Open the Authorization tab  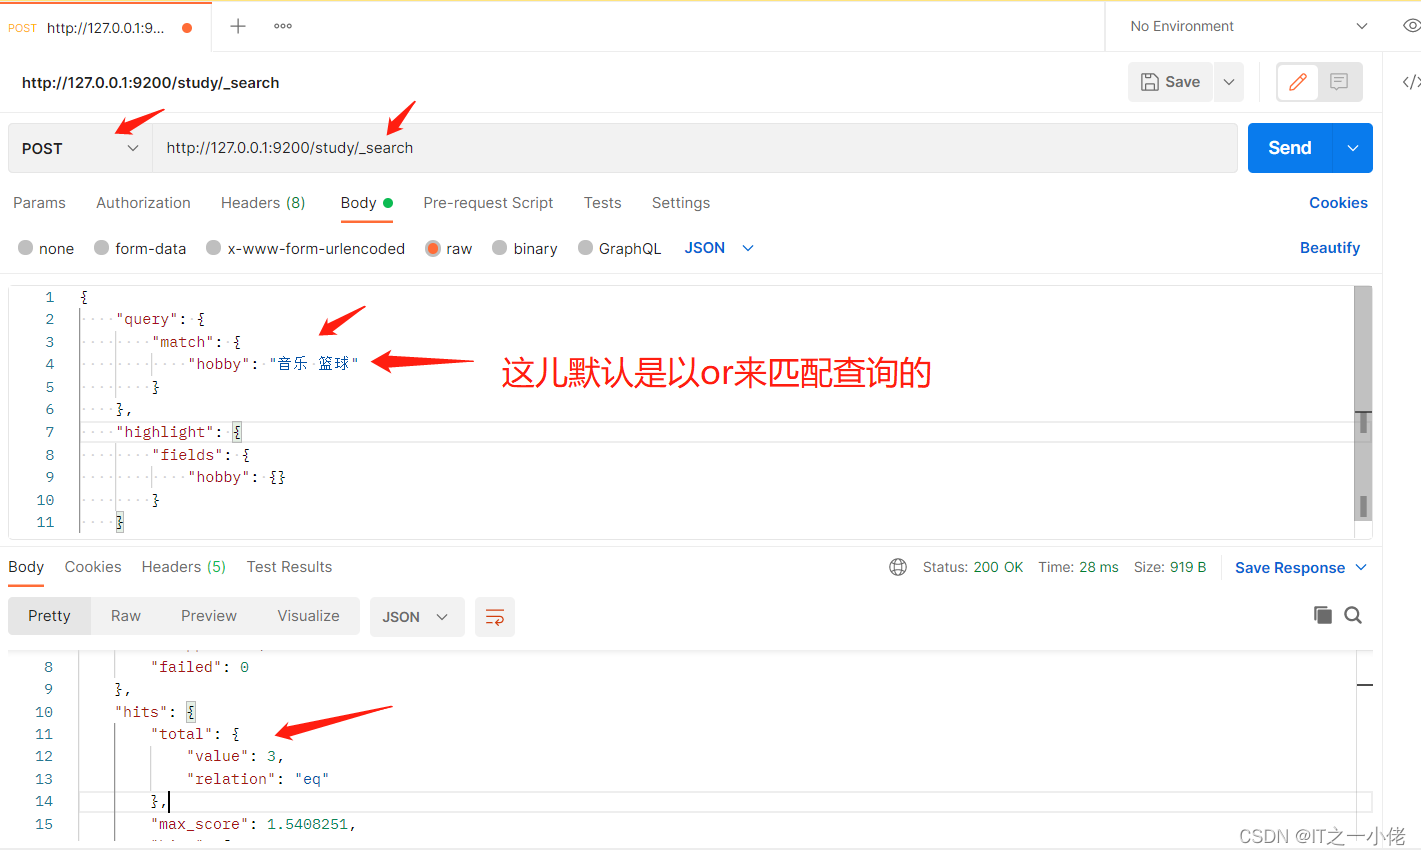tap(143, 203)
